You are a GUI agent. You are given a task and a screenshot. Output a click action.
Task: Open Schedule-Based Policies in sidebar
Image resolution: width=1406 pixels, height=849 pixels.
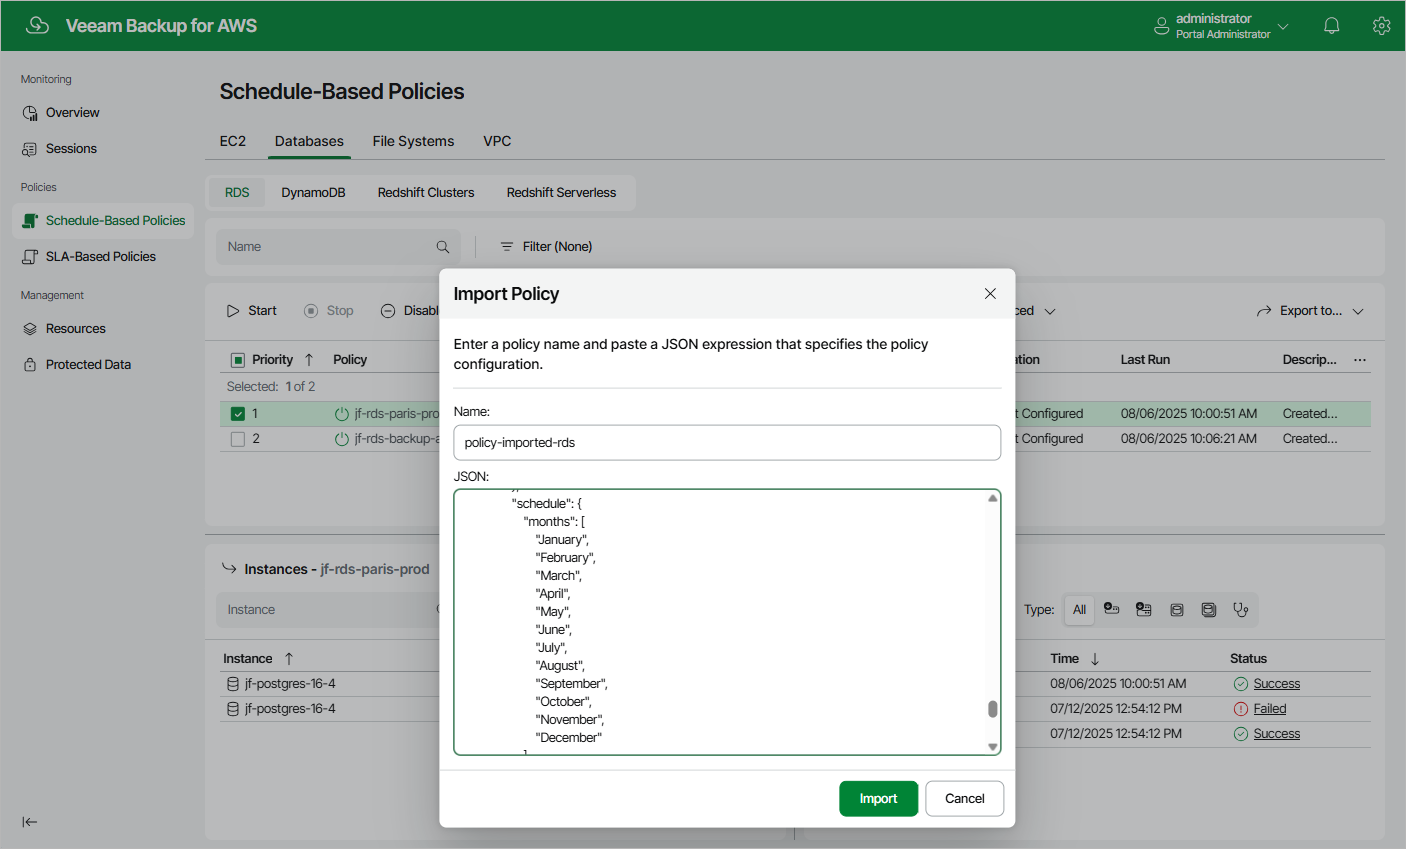click(103, 221)
